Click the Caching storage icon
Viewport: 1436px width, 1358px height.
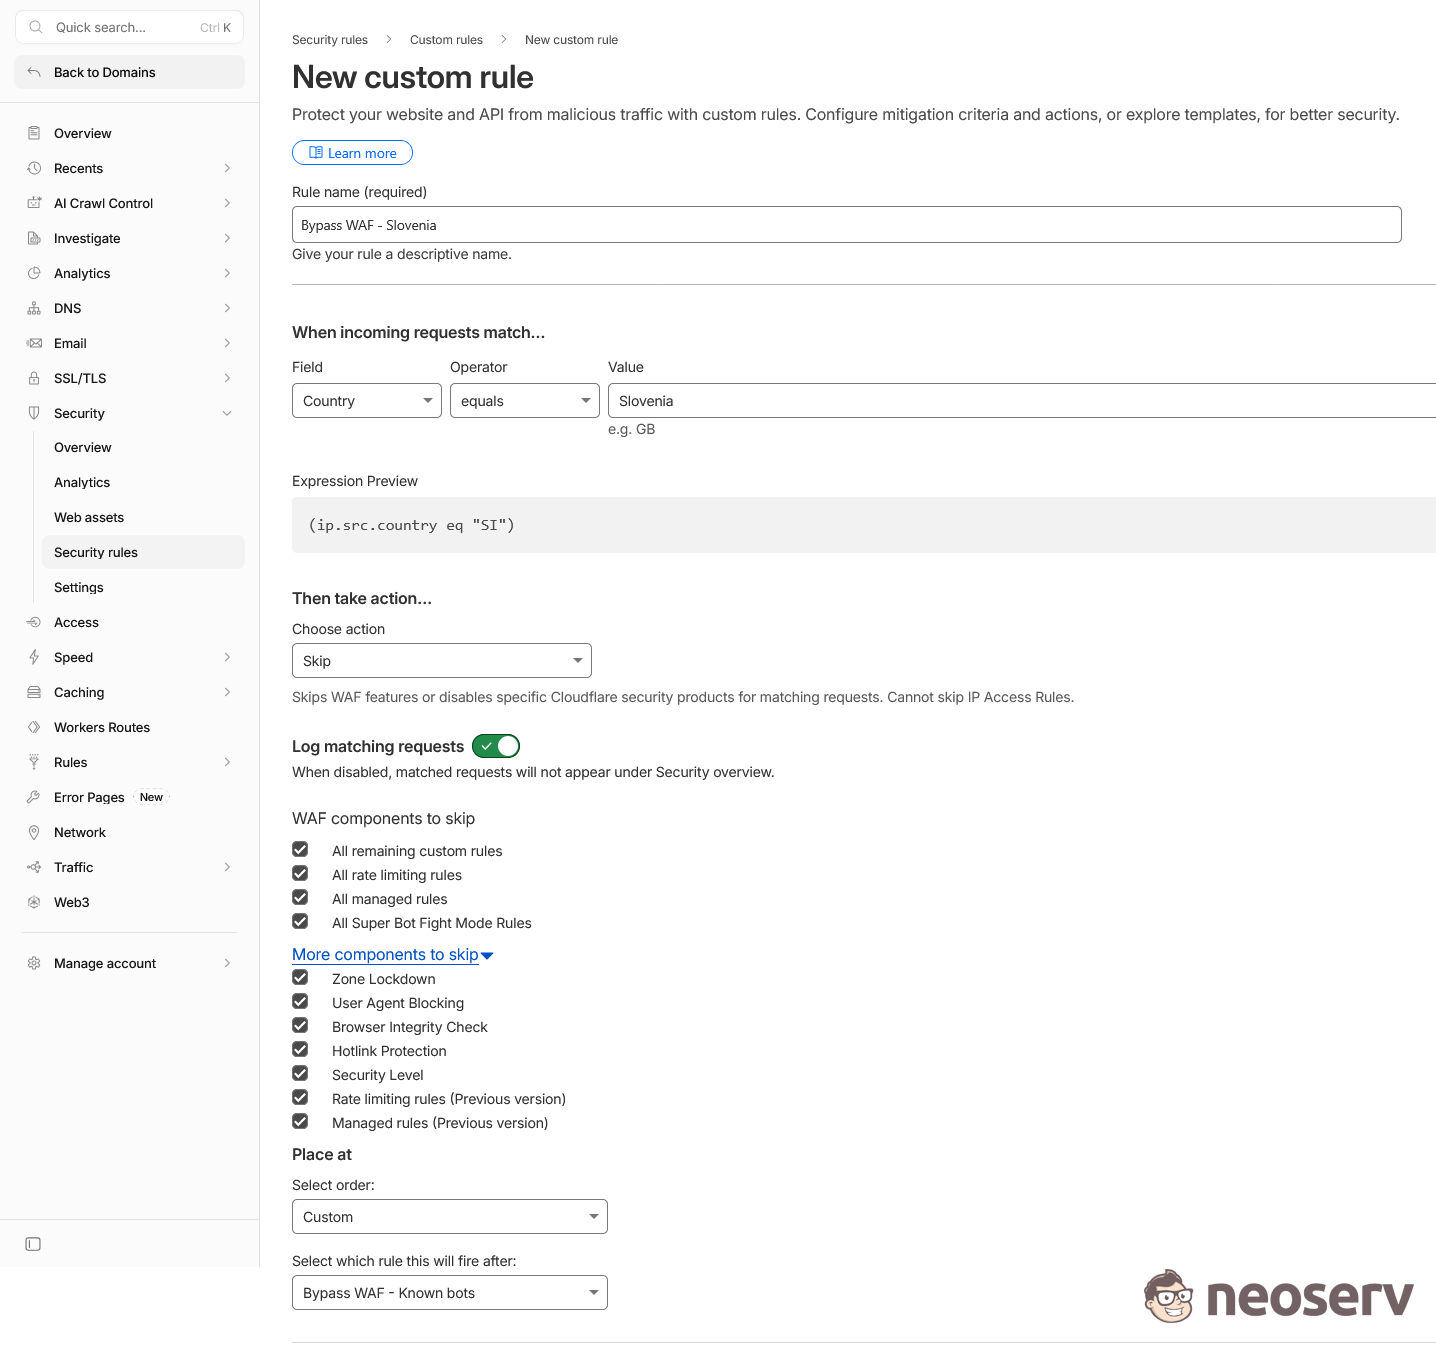(34, 692)
